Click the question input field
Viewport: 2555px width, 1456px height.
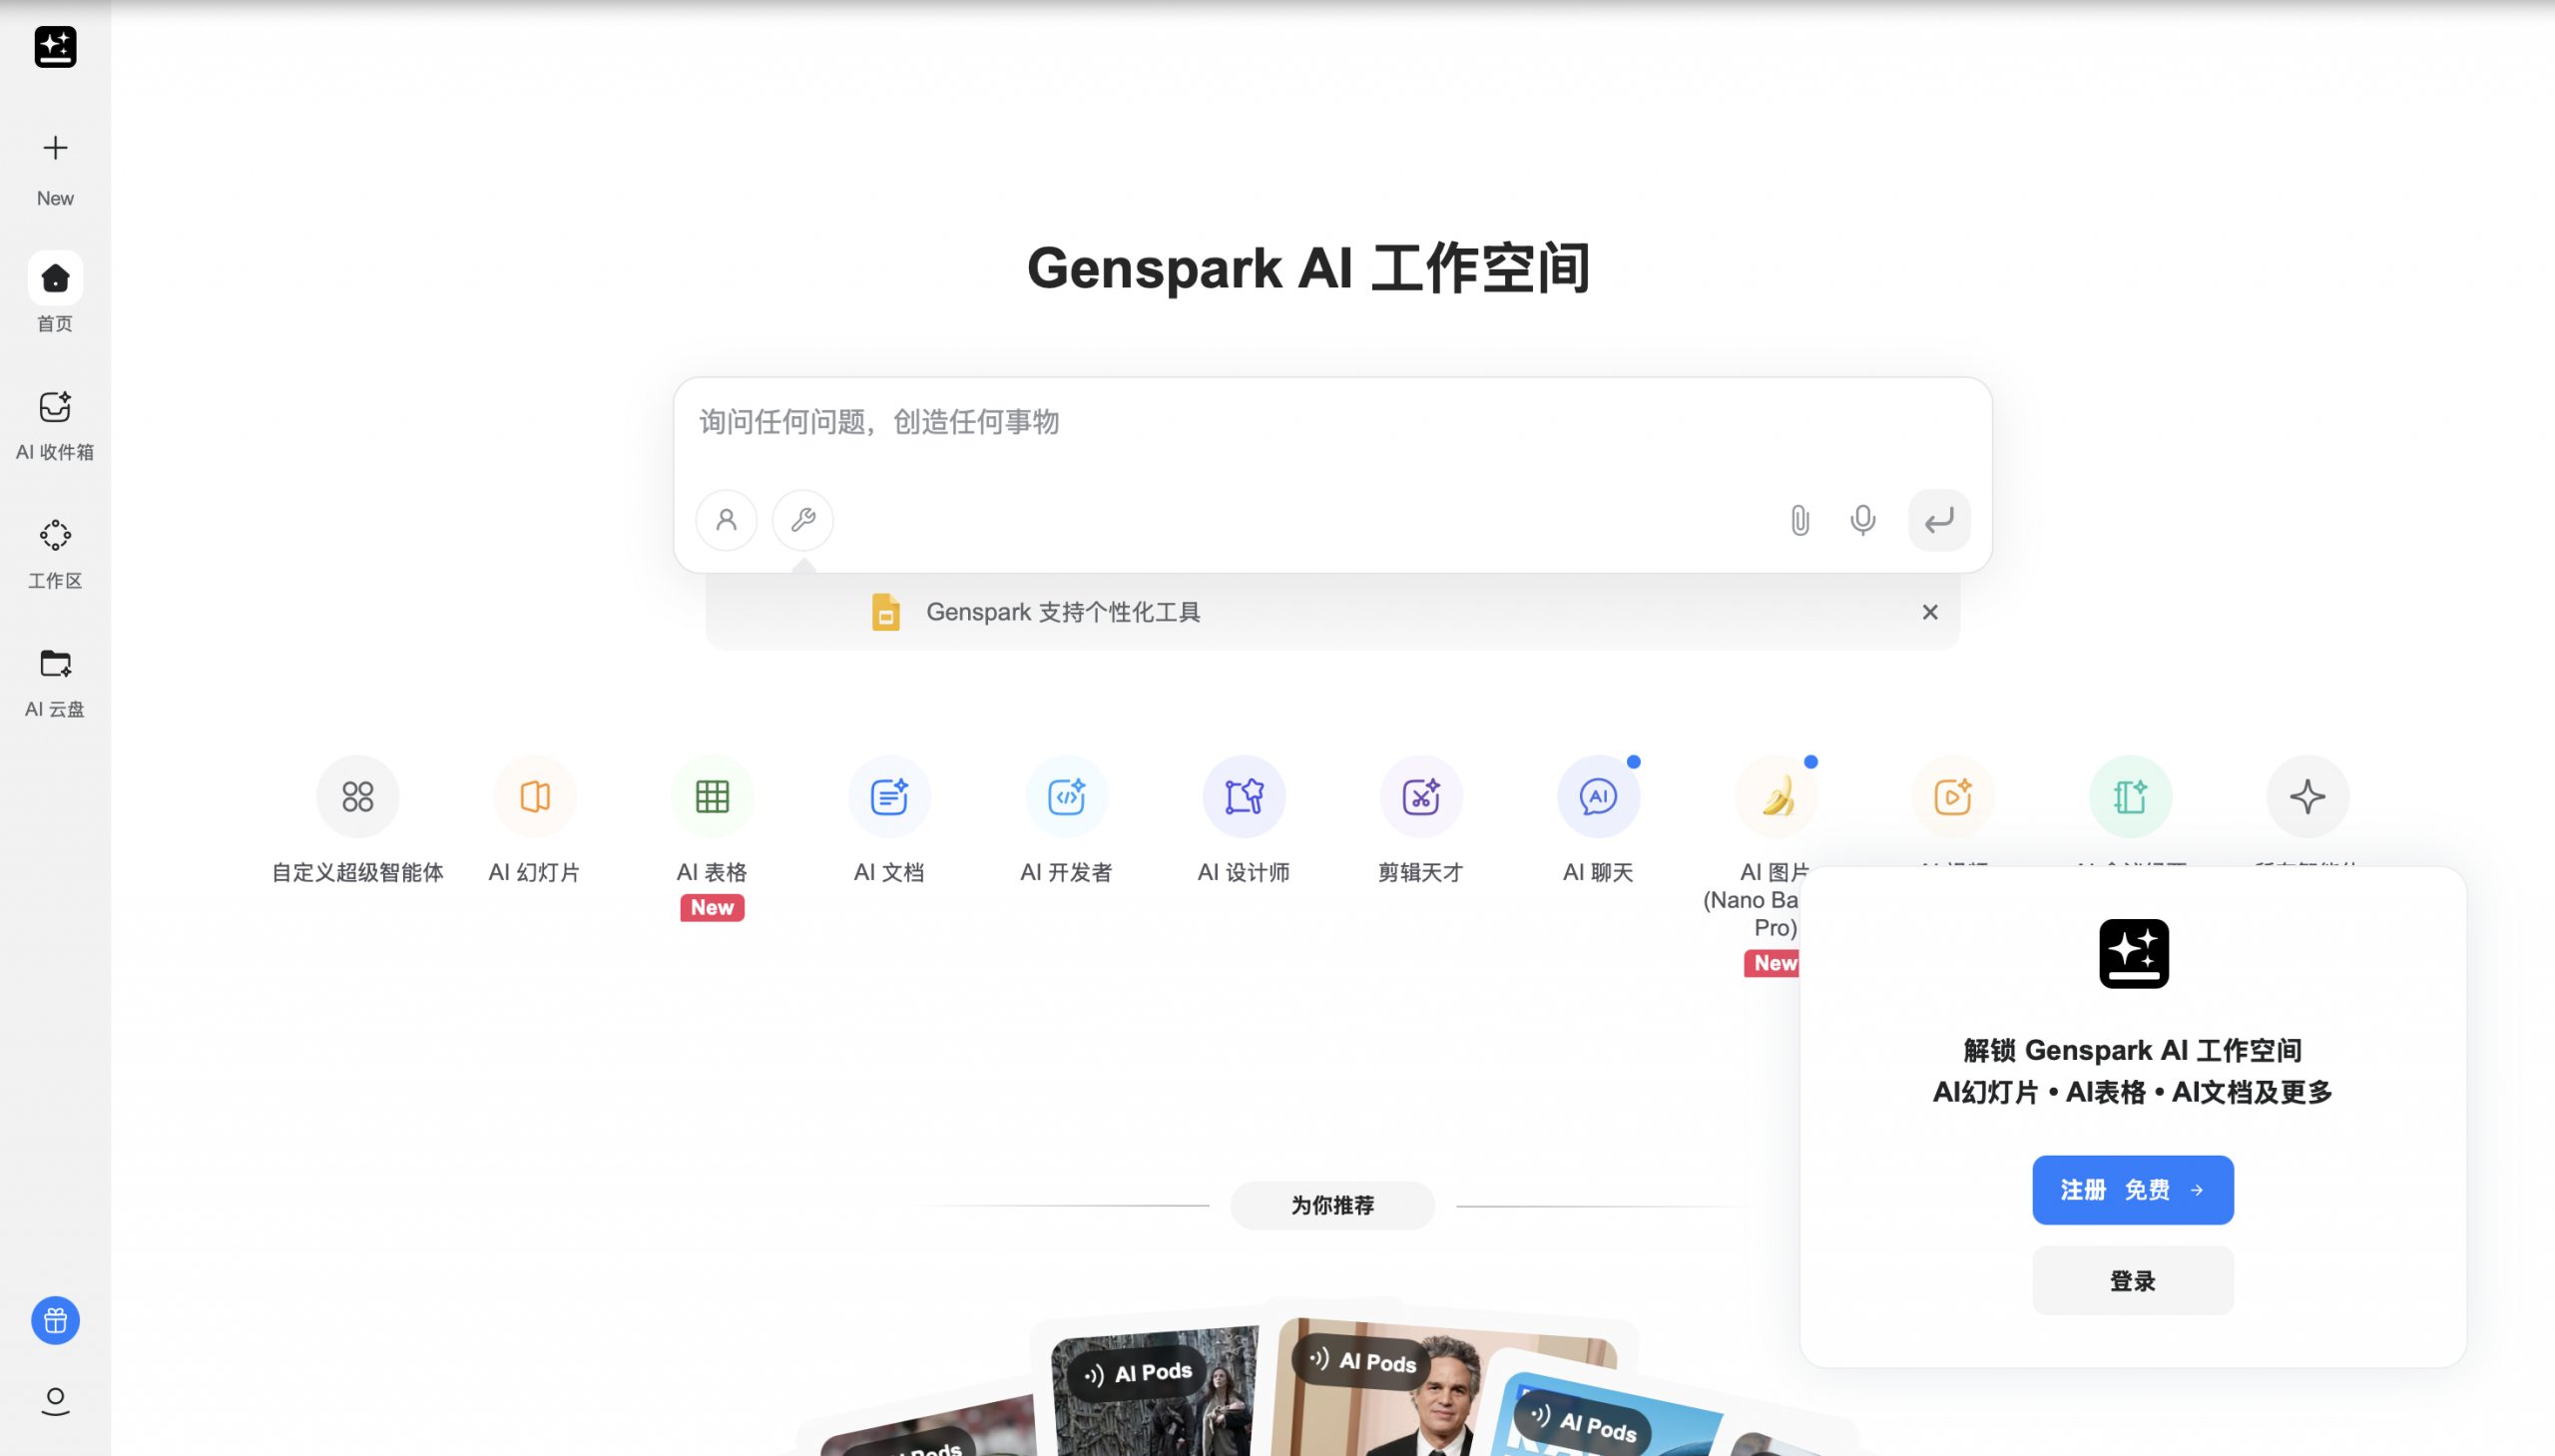coord(1200,422)
